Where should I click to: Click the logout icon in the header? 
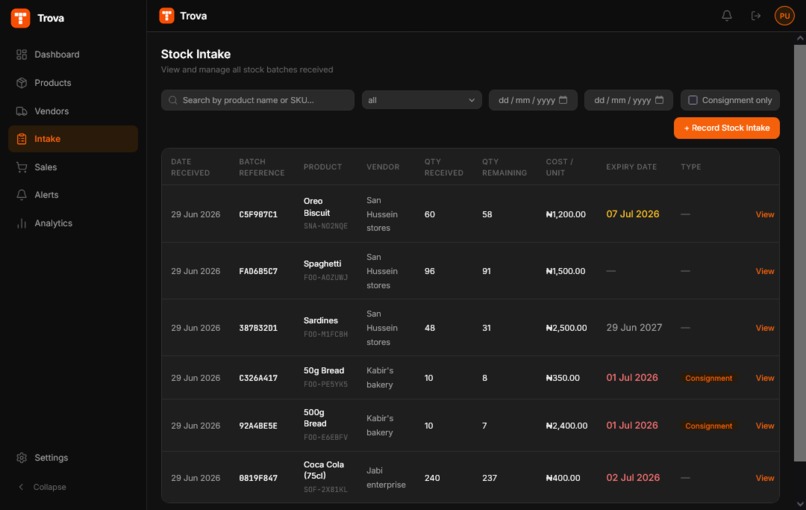pyautogui.click(x=756, y=16)
